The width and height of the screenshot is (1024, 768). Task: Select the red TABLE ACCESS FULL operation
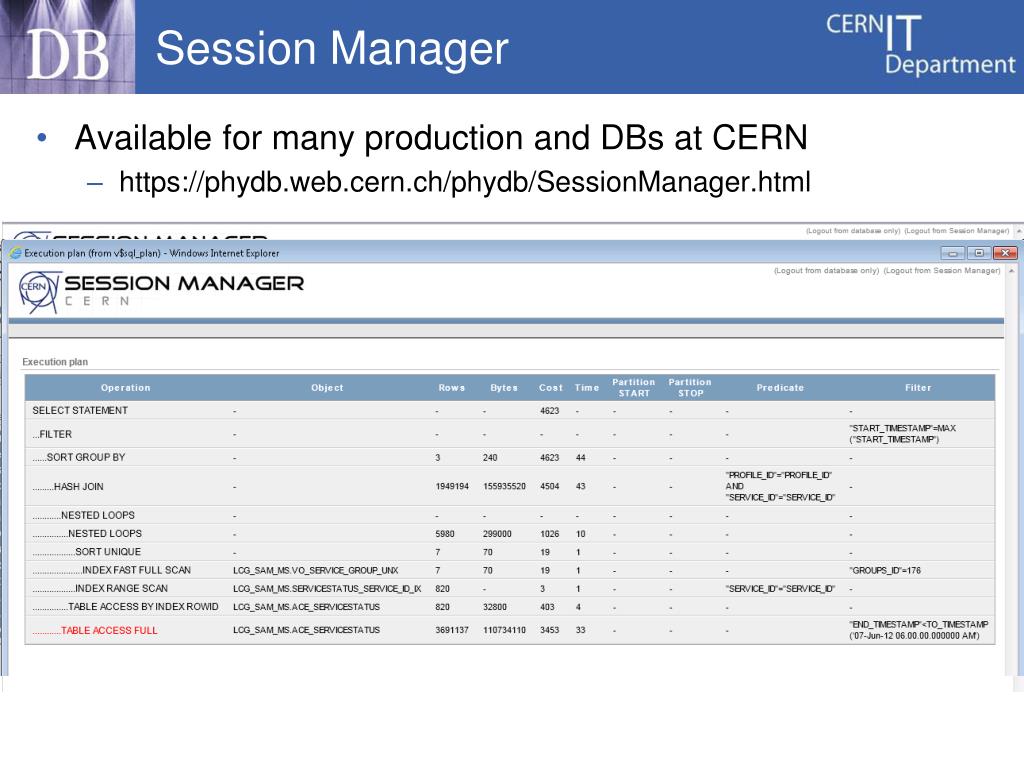click(x=95, y=630)
